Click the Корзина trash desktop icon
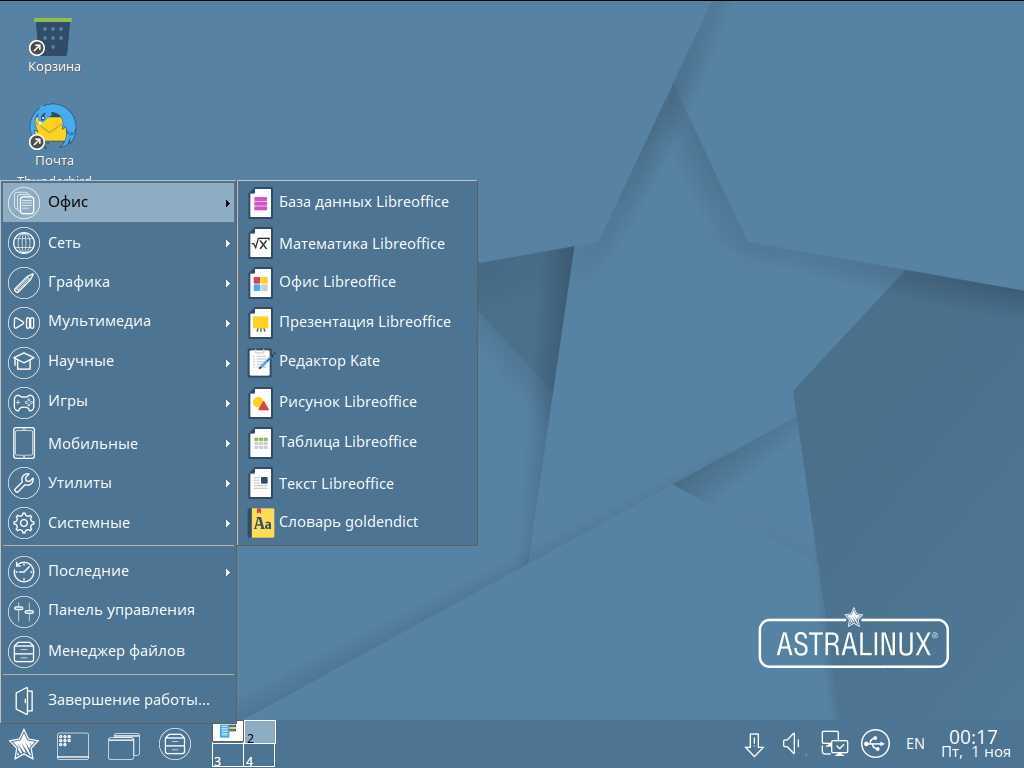Viewport: 1024px width, 768px height. 54,42
